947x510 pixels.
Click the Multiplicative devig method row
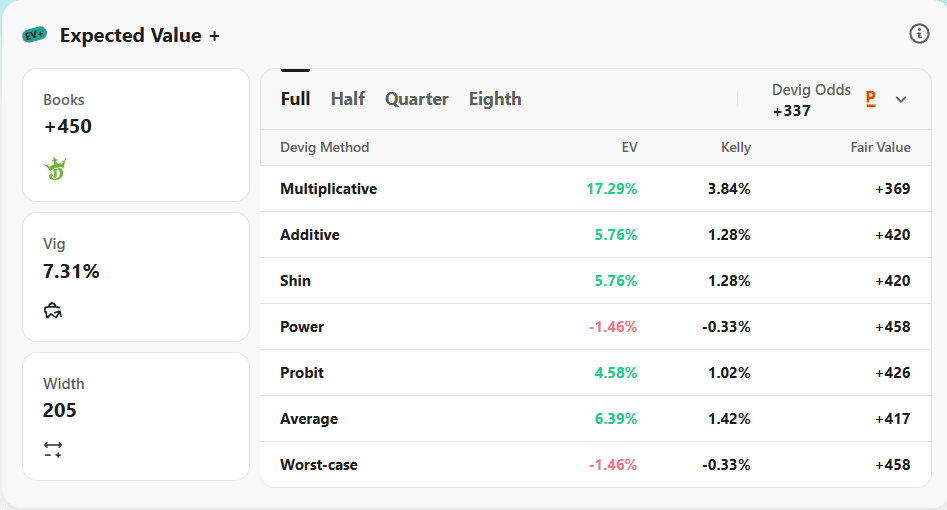pyautogui.click(x=595, y=189)
